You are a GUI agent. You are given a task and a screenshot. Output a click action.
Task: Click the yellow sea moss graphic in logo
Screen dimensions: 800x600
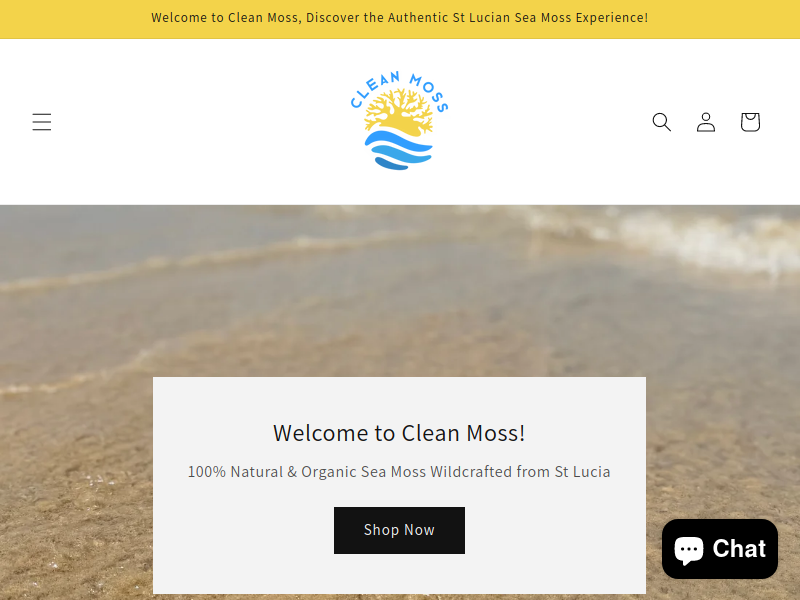398,113
